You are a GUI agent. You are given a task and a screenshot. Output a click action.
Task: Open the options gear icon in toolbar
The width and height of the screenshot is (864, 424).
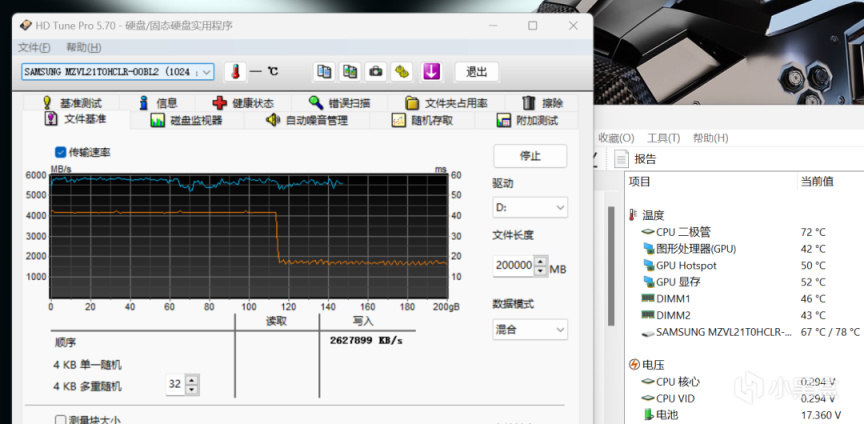click(x=402, y=72)
